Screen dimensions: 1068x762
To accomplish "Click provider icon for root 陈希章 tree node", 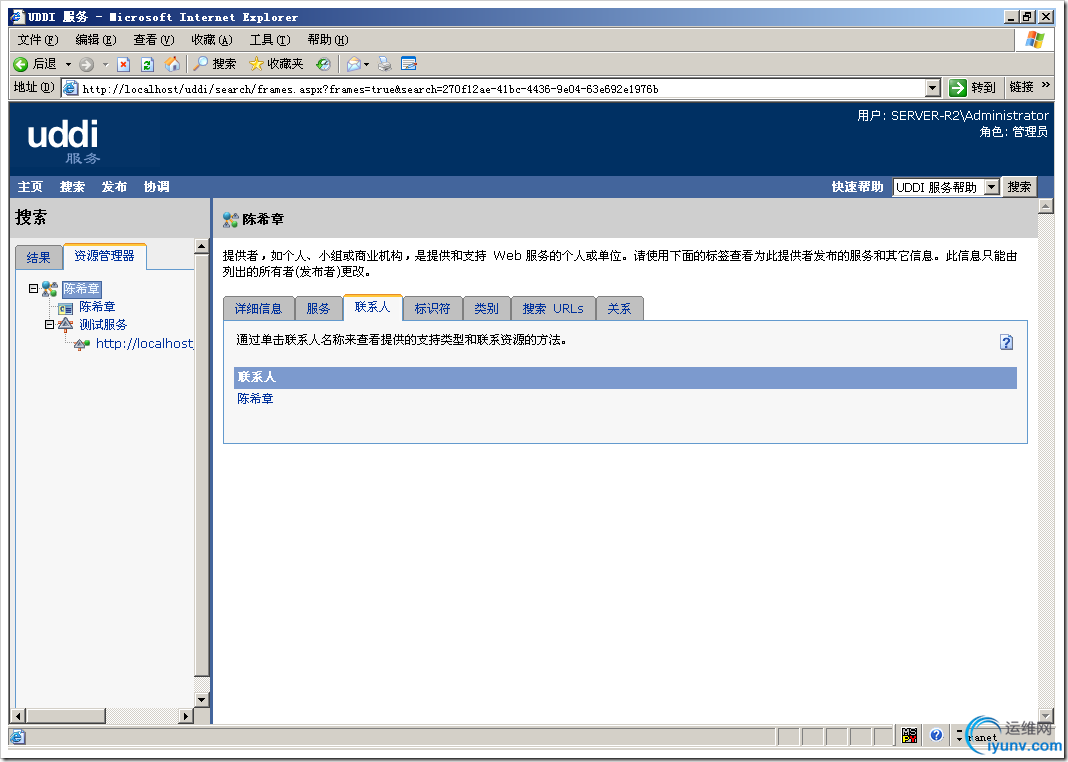I will pyautogui.click(x=50, y=289).
